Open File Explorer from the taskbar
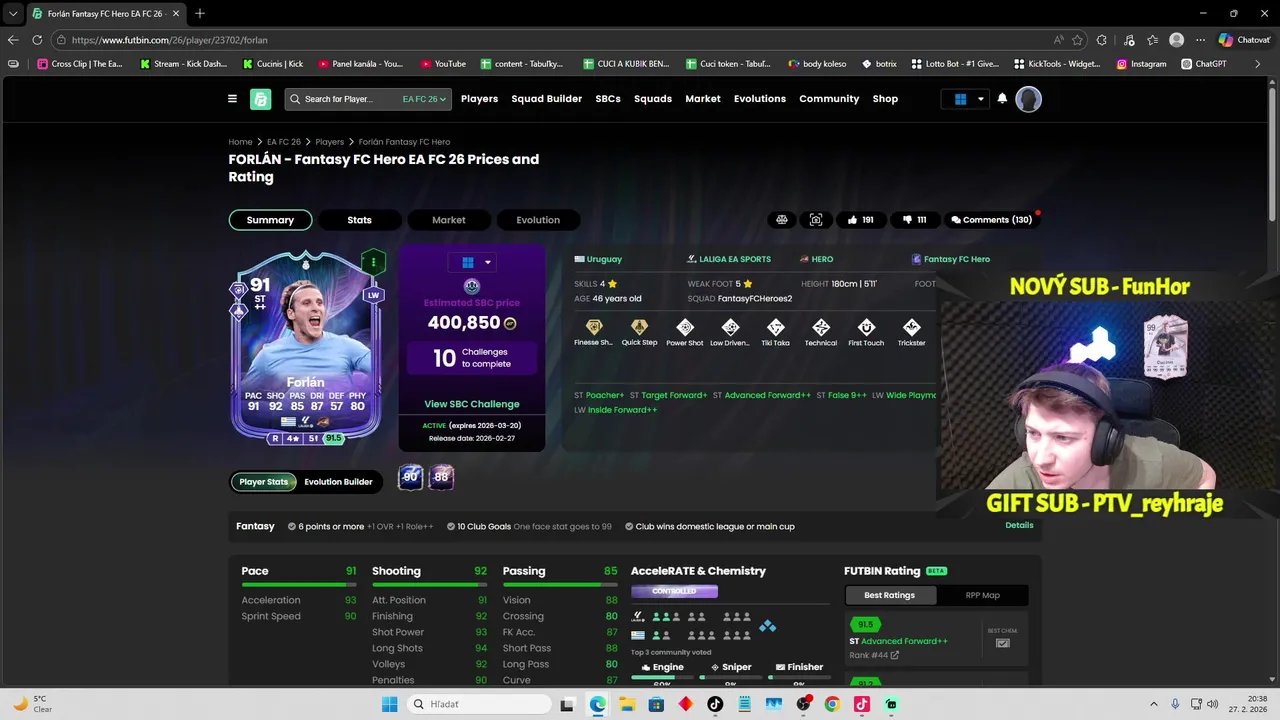1280x720 pixels. coord(627,704)
